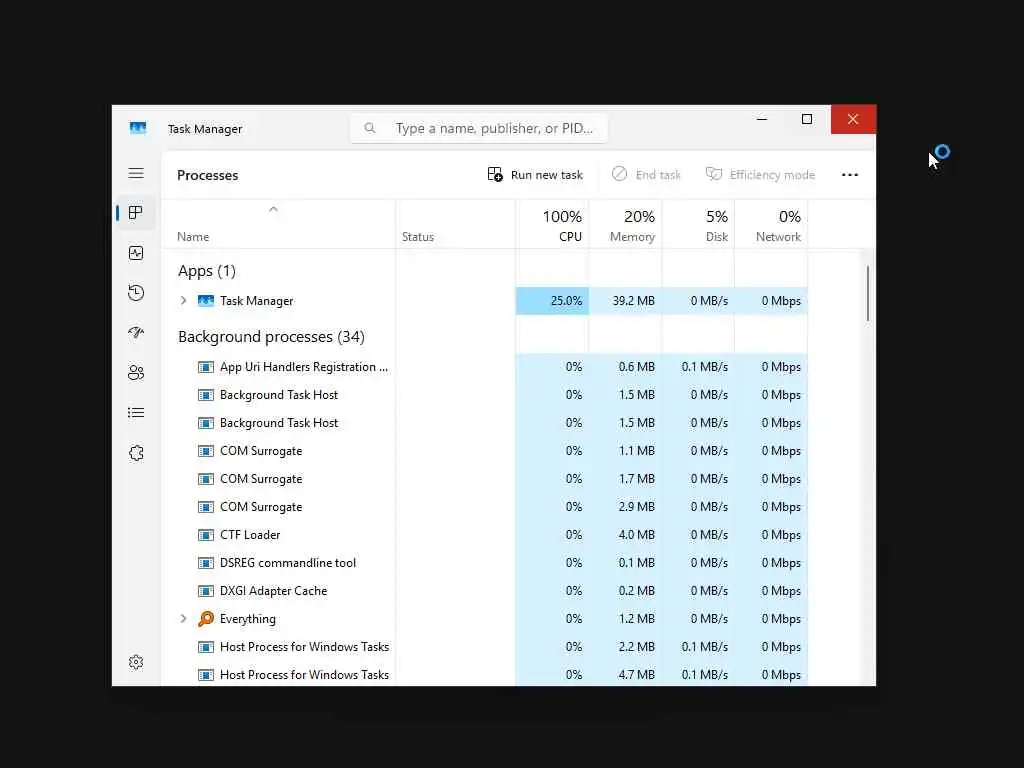Click the search box for name or PID
This screenshot has height=768, width=1024.
(x=479, y=128)
